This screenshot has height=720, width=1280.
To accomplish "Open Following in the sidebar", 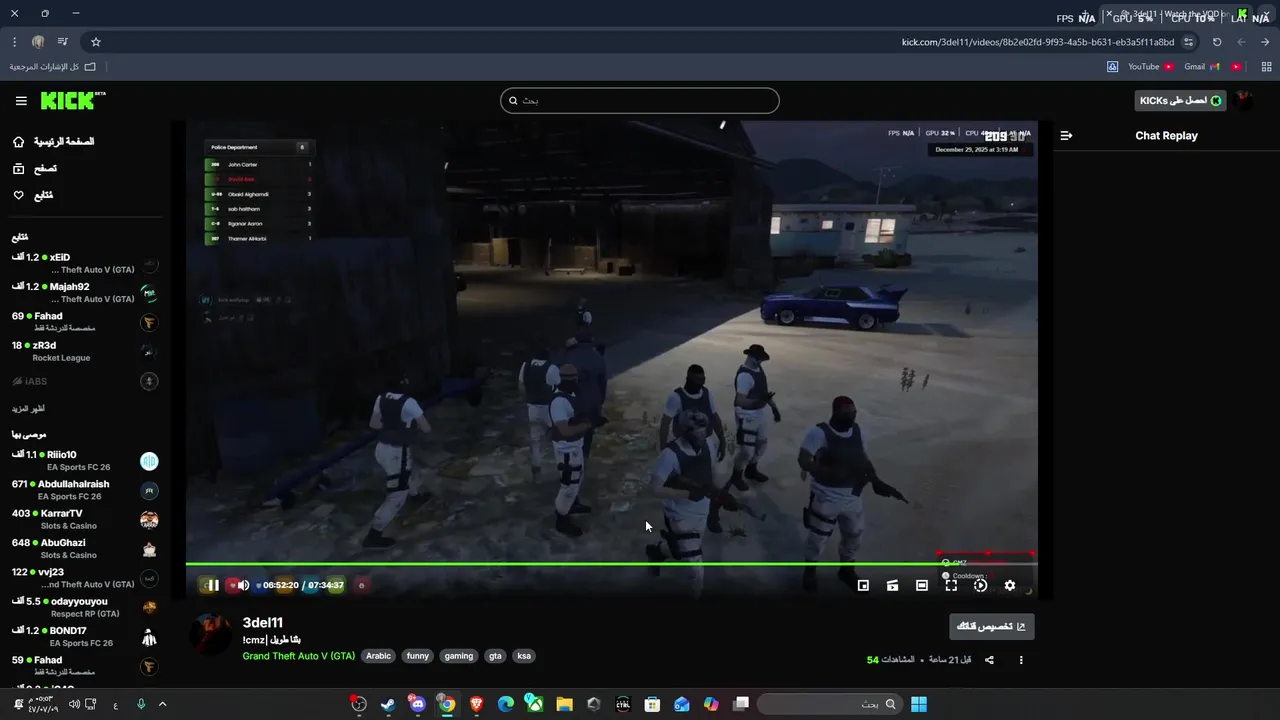I will pos(33,196).
